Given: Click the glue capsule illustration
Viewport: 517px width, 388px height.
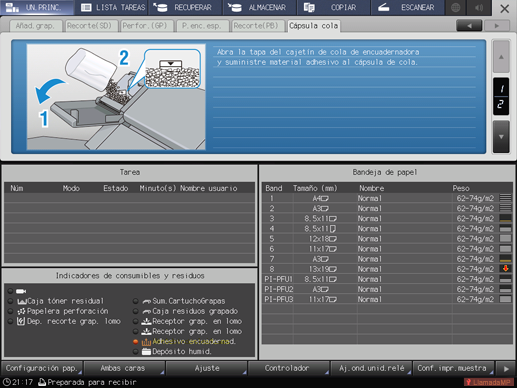Looking at the screenshot, I should 116,97.
